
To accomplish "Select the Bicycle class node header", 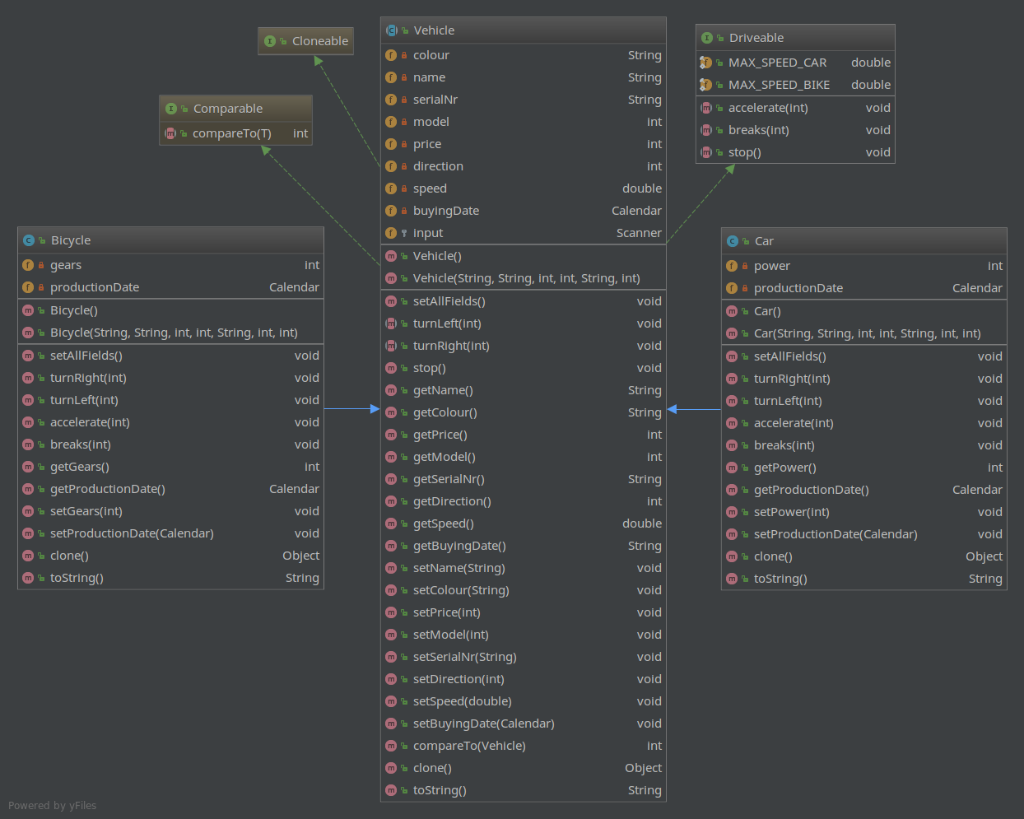I will coord(170,240).
